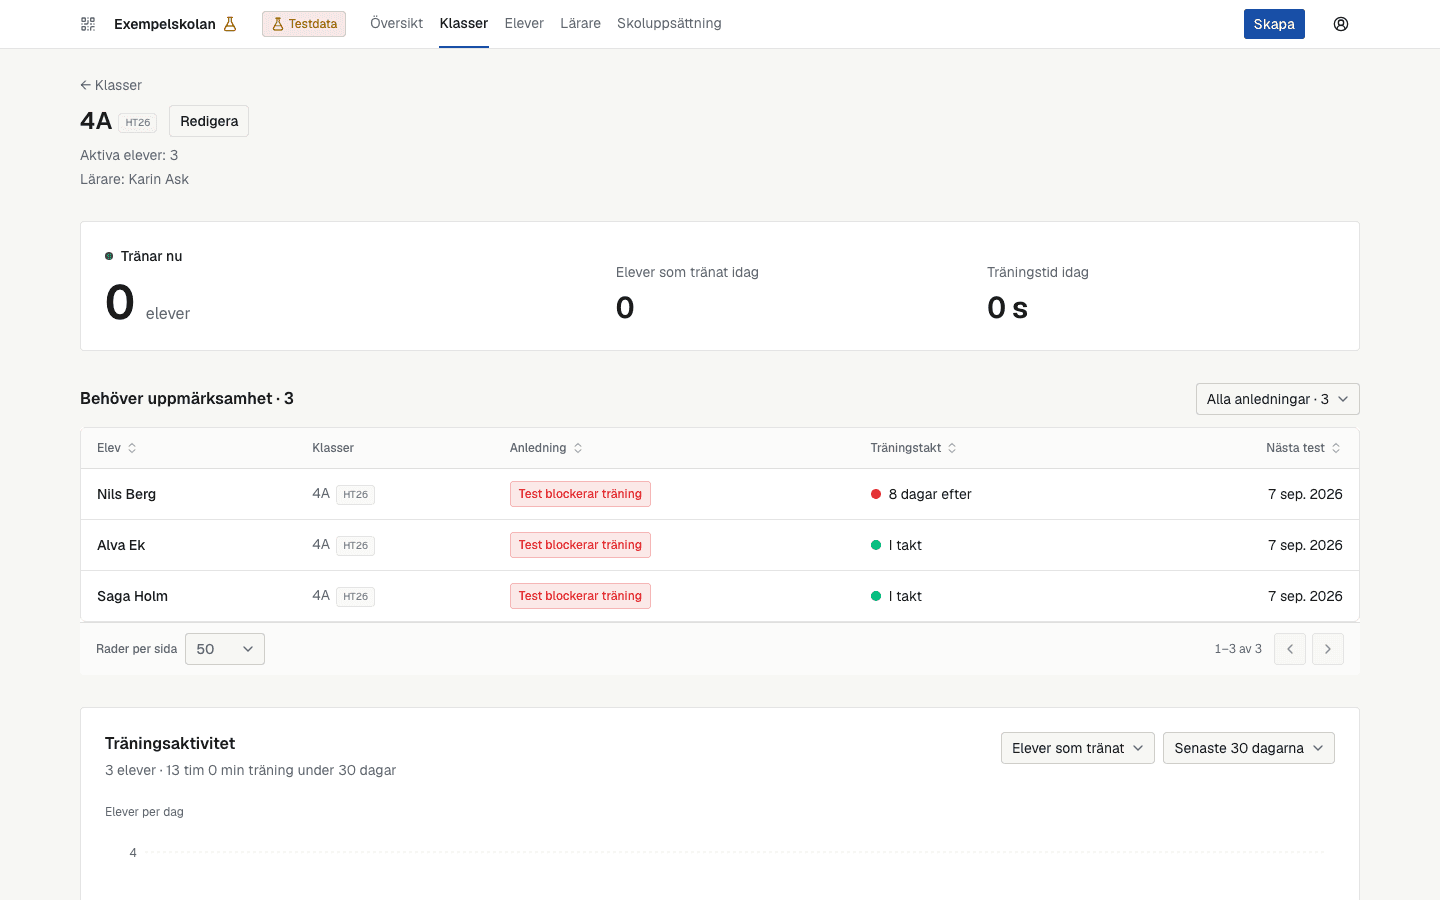Open student Nils Berg

click(x=126, y=494)
